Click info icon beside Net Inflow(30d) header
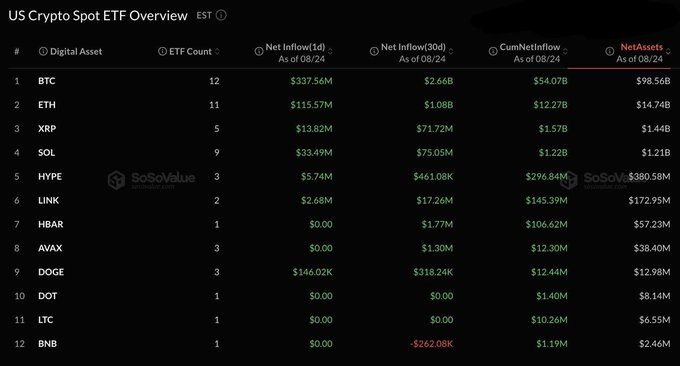This screenshot has height=366, width=680. pyautogui.click(x=374, y=51)
